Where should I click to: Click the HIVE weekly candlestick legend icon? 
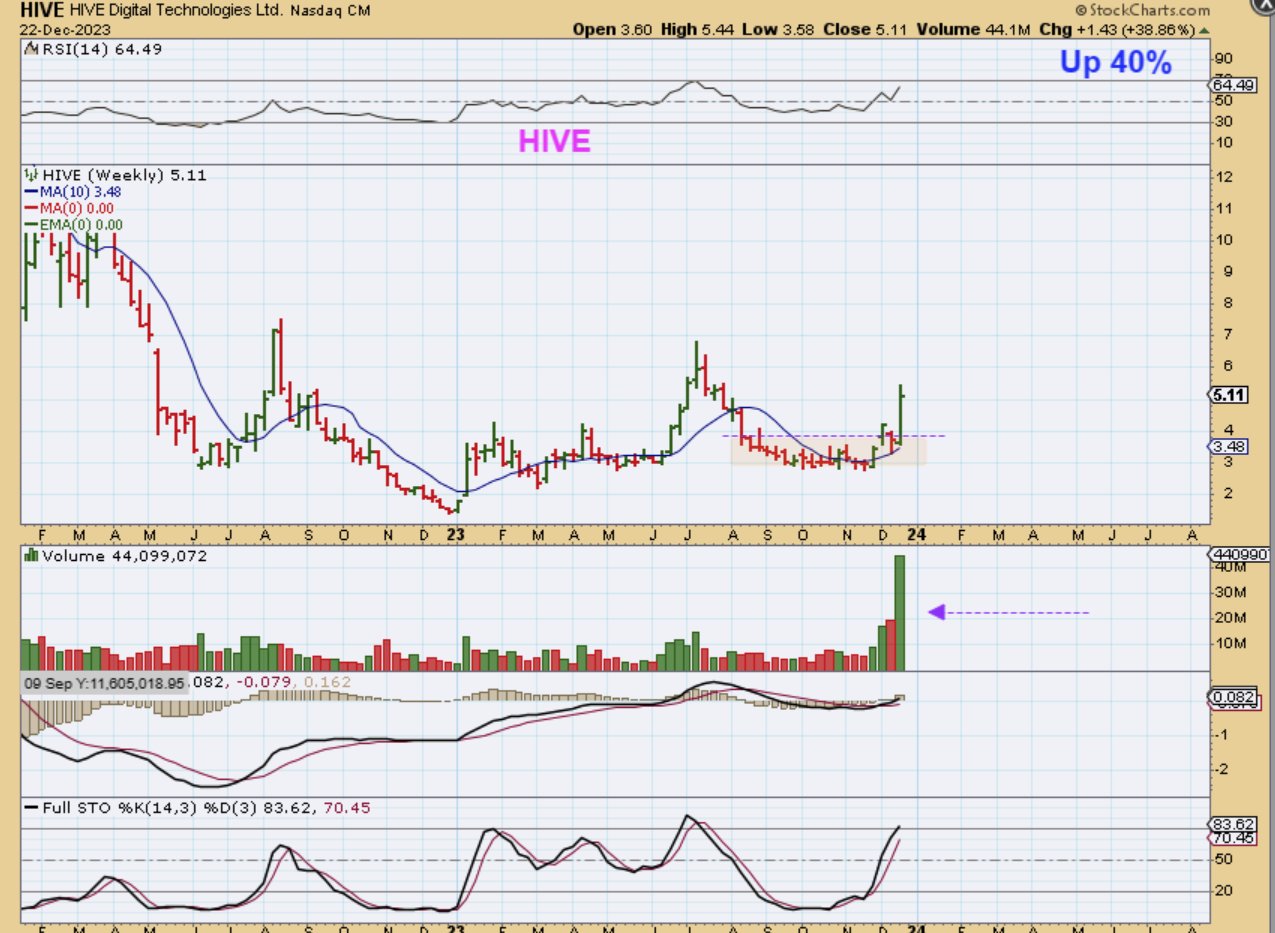point(31,175)
